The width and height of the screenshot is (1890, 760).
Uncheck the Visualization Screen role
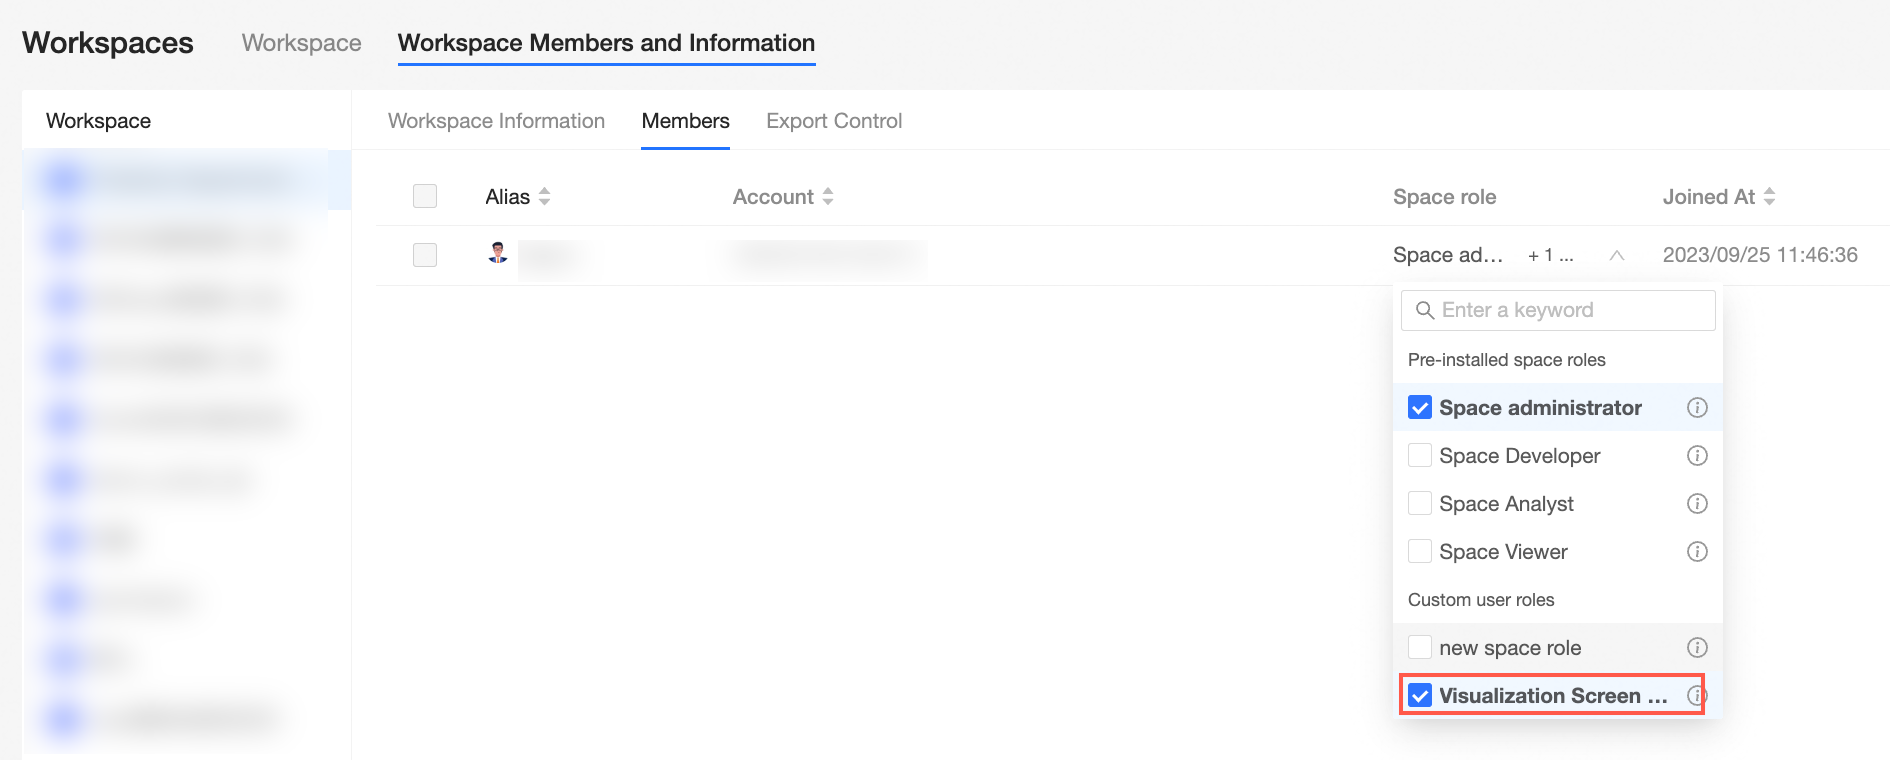(1420, 696)
